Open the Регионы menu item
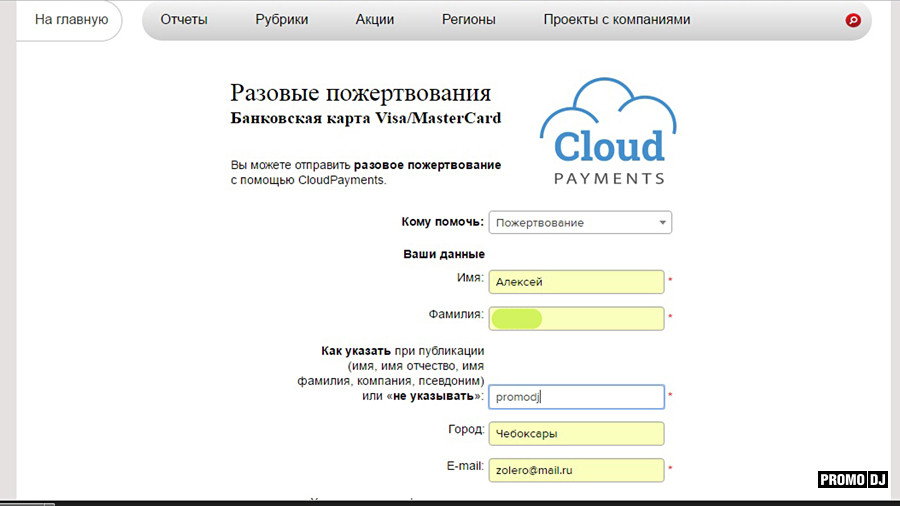900x506 pixels. click(x=469, y=20)
